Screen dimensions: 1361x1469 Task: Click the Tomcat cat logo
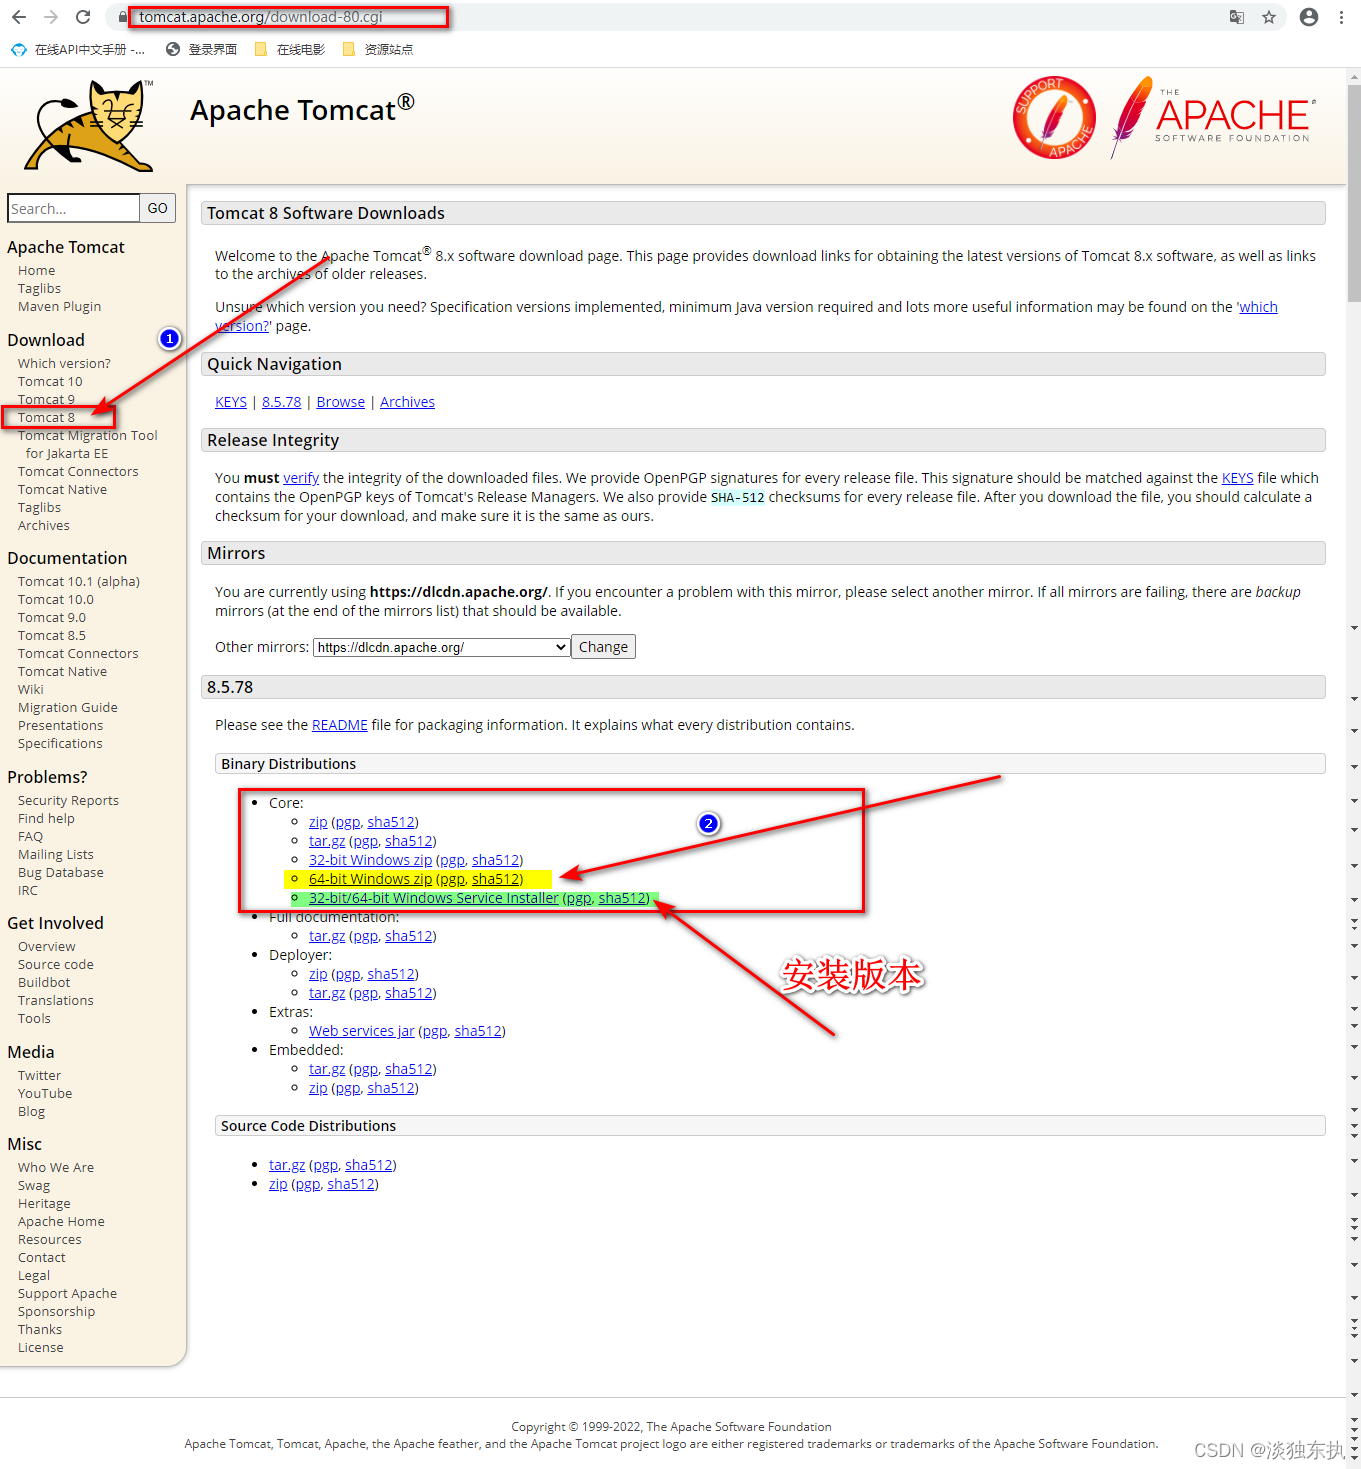(x=90, y=126)
